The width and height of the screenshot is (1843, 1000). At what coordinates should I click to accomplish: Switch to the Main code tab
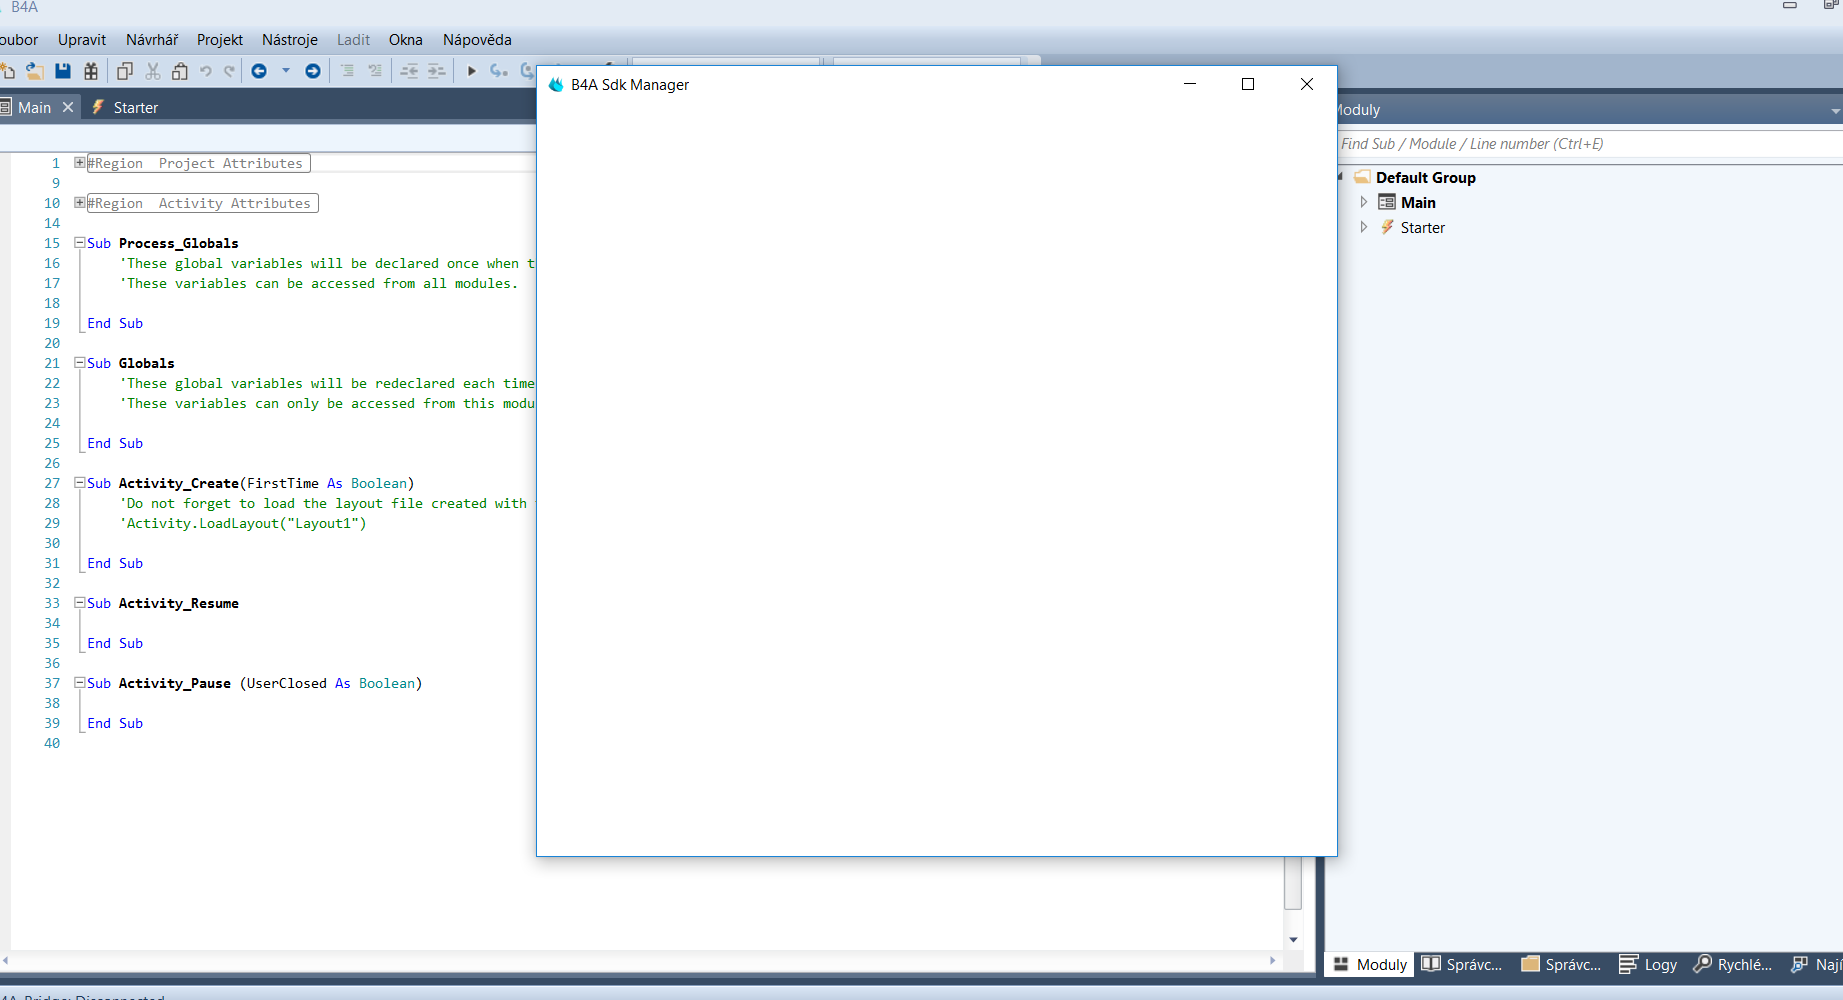[x=34, y=107]
